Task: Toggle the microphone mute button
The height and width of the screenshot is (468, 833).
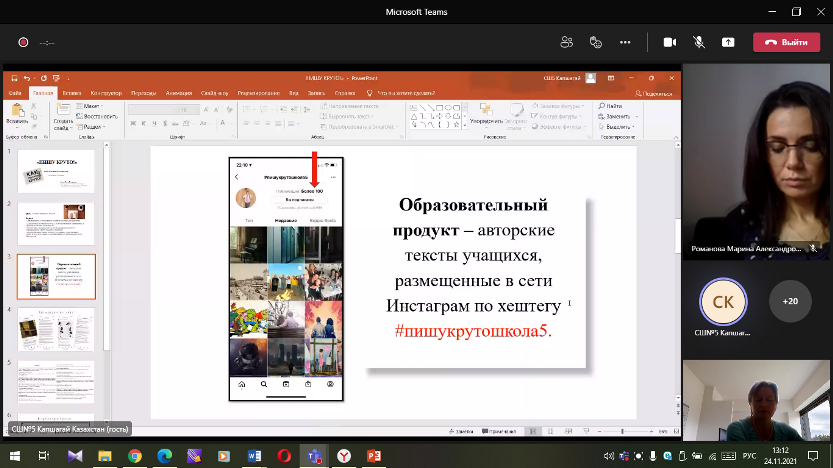Action: pos(699,42)
